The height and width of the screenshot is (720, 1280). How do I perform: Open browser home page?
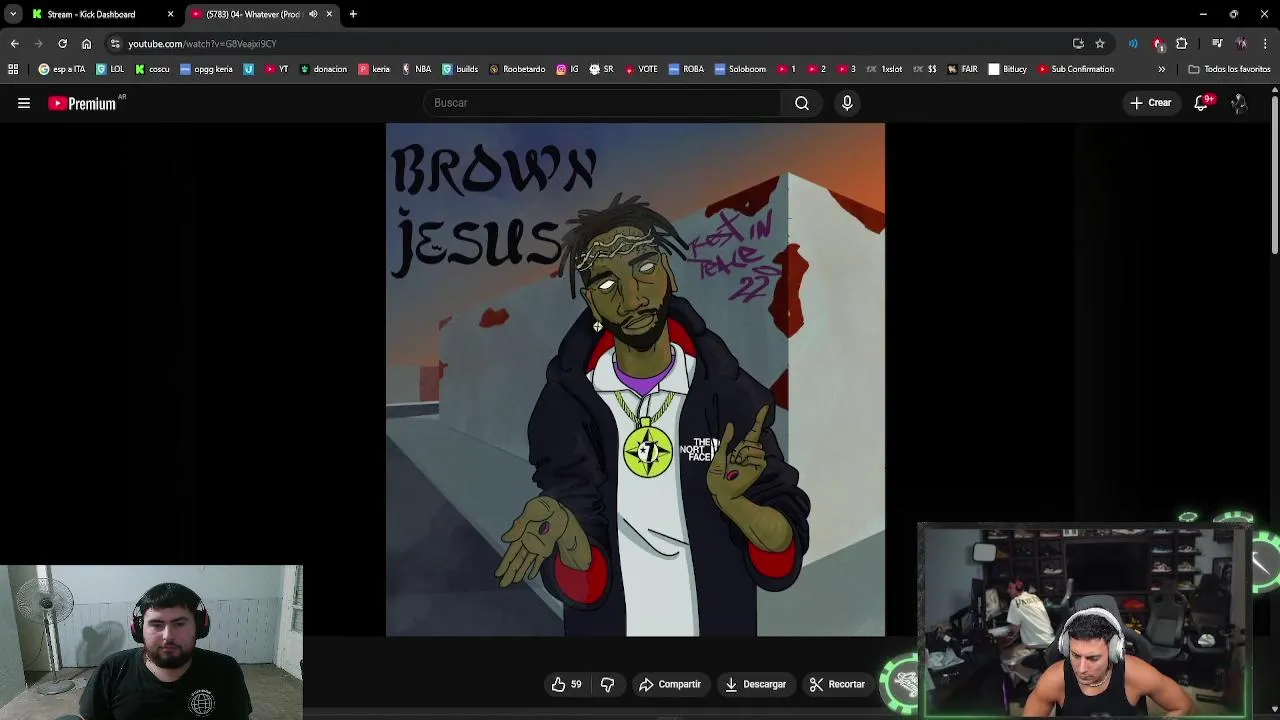tap(86, 44)
